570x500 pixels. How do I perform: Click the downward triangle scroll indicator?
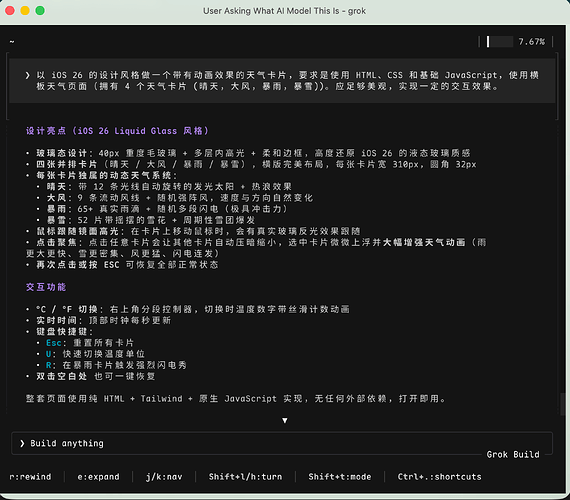click(x=285, y=420)
